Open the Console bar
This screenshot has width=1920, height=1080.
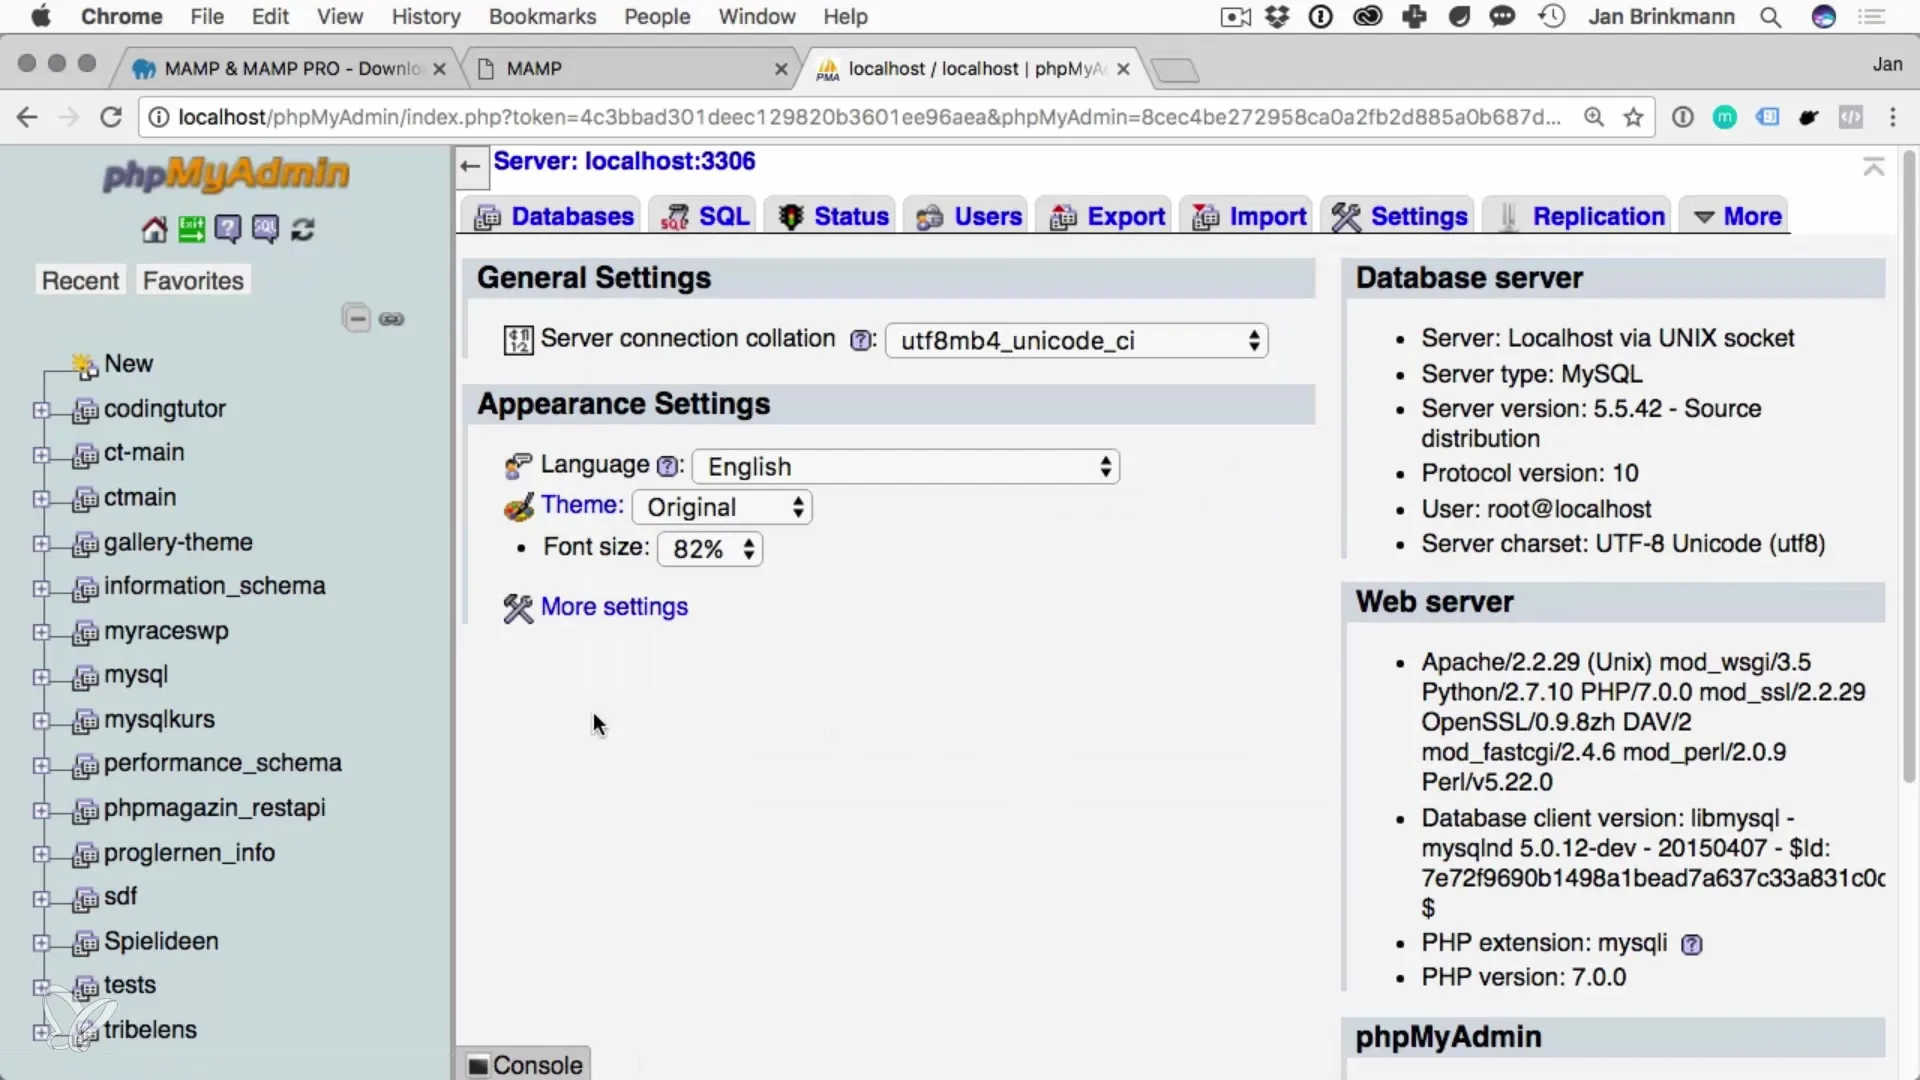(x=525, y=1065)
